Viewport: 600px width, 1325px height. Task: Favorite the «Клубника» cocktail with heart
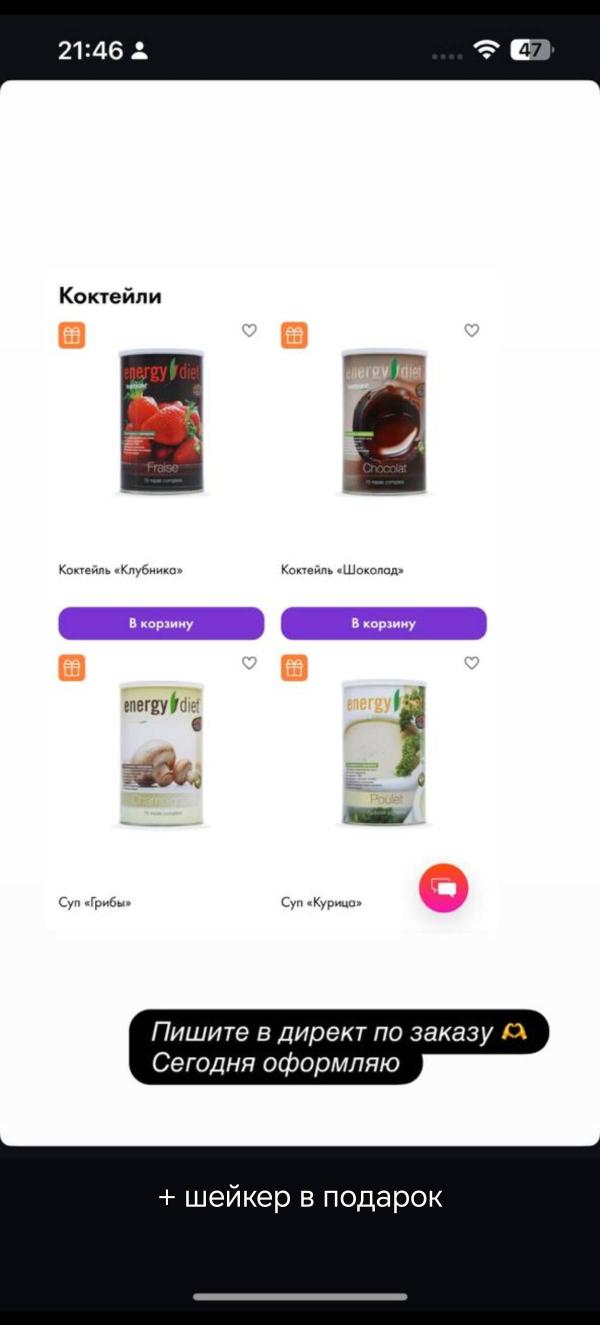pos(249,331)
